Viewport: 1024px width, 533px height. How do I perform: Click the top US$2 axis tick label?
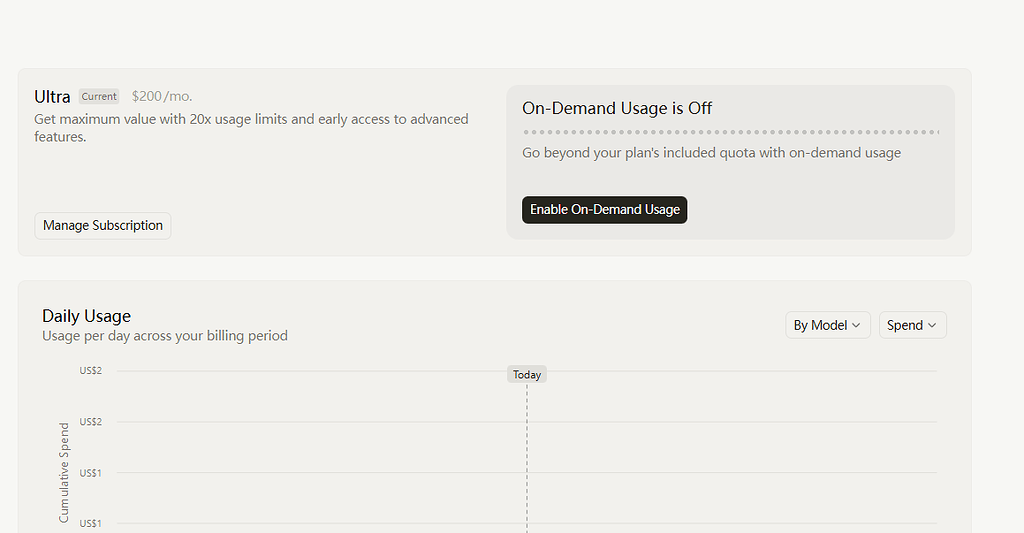pyautogui.click(x=91, y=370)
